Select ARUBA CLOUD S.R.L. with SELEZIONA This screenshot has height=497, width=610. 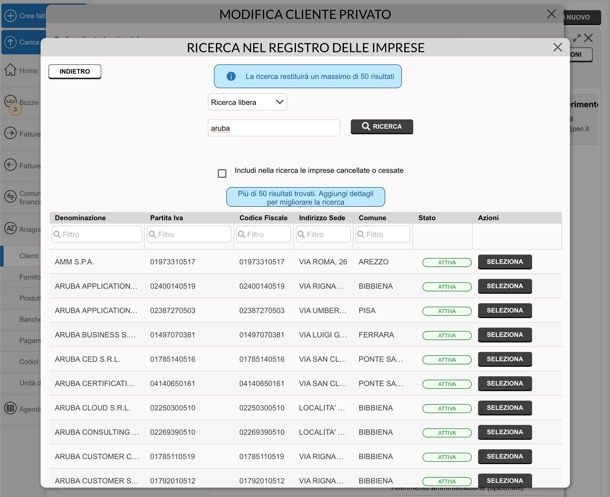click(x=505, y=408)
